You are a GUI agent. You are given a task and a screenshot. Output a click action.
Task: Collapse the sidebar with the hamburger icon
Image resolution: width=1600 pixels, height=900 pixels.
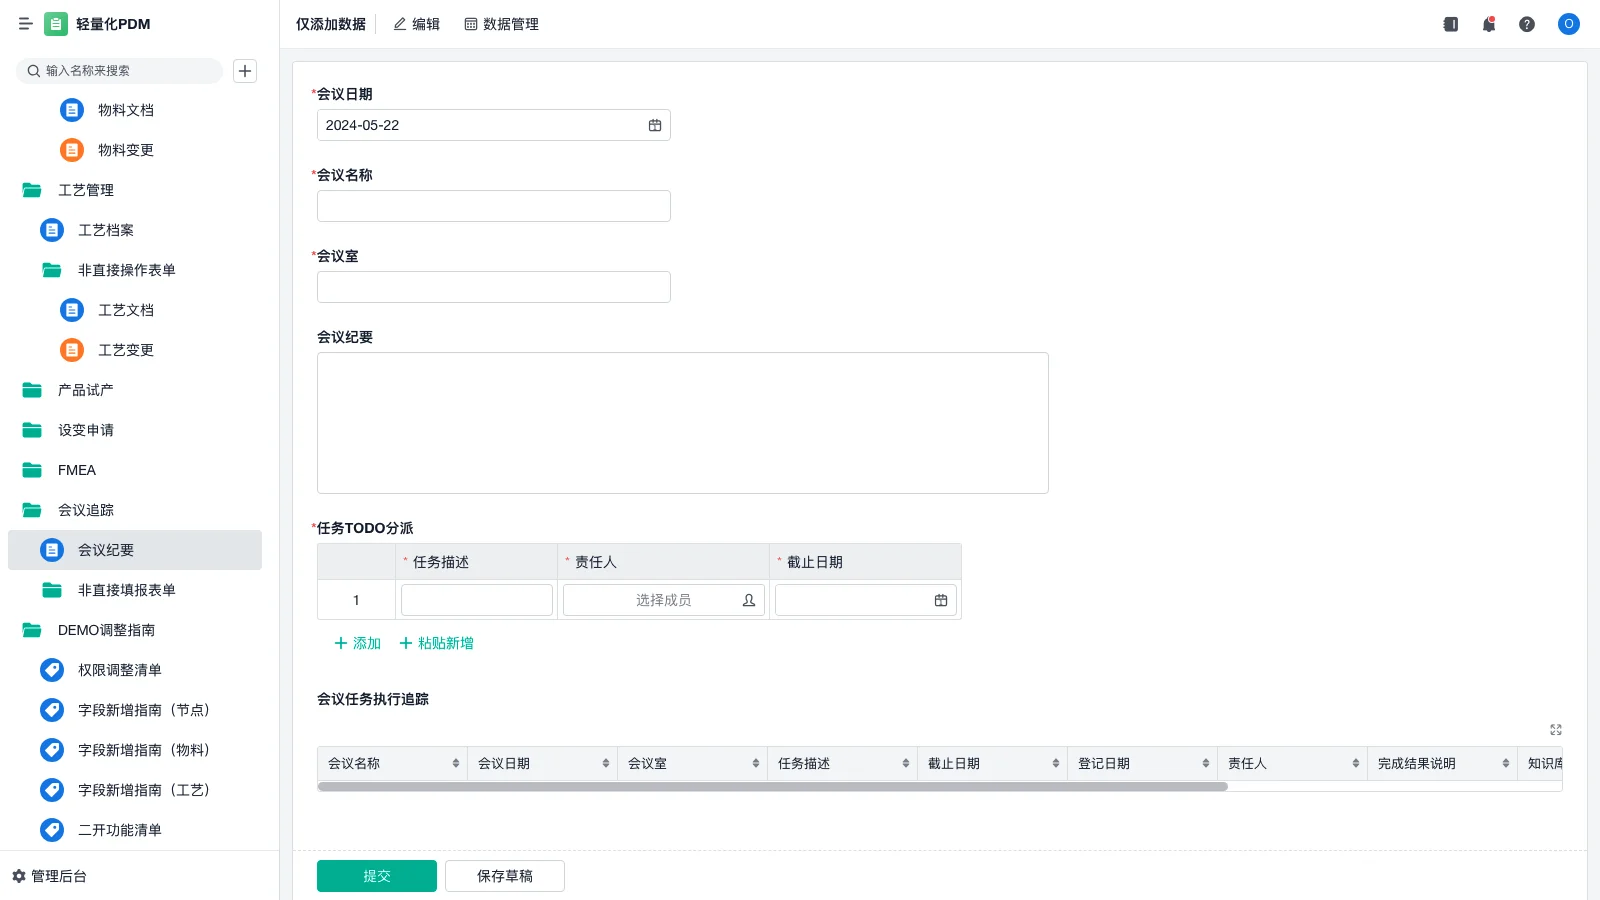click(25, 24)
